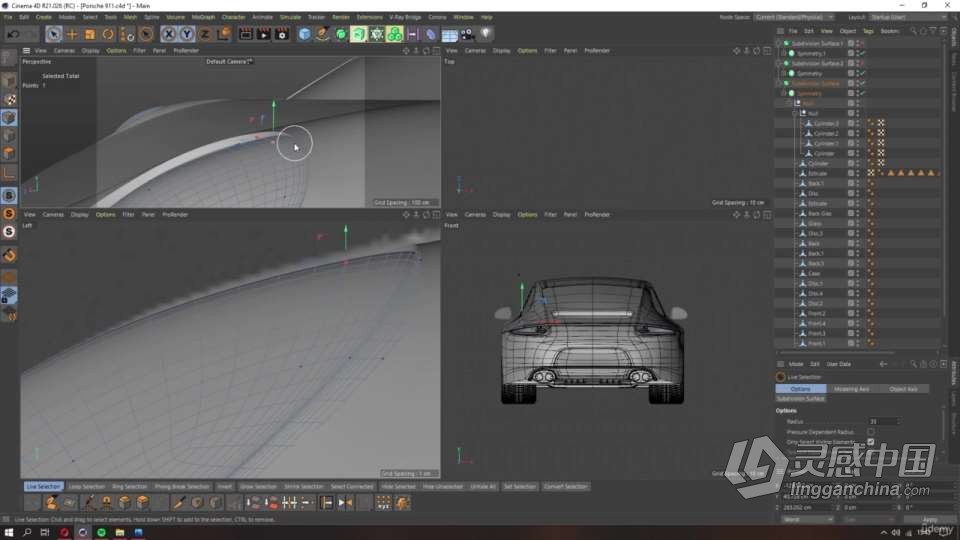The width and height of the screenshot is (960, 540).
Task: Toggle layer box for Cylinder.3 object
Action: pos(851,123)
